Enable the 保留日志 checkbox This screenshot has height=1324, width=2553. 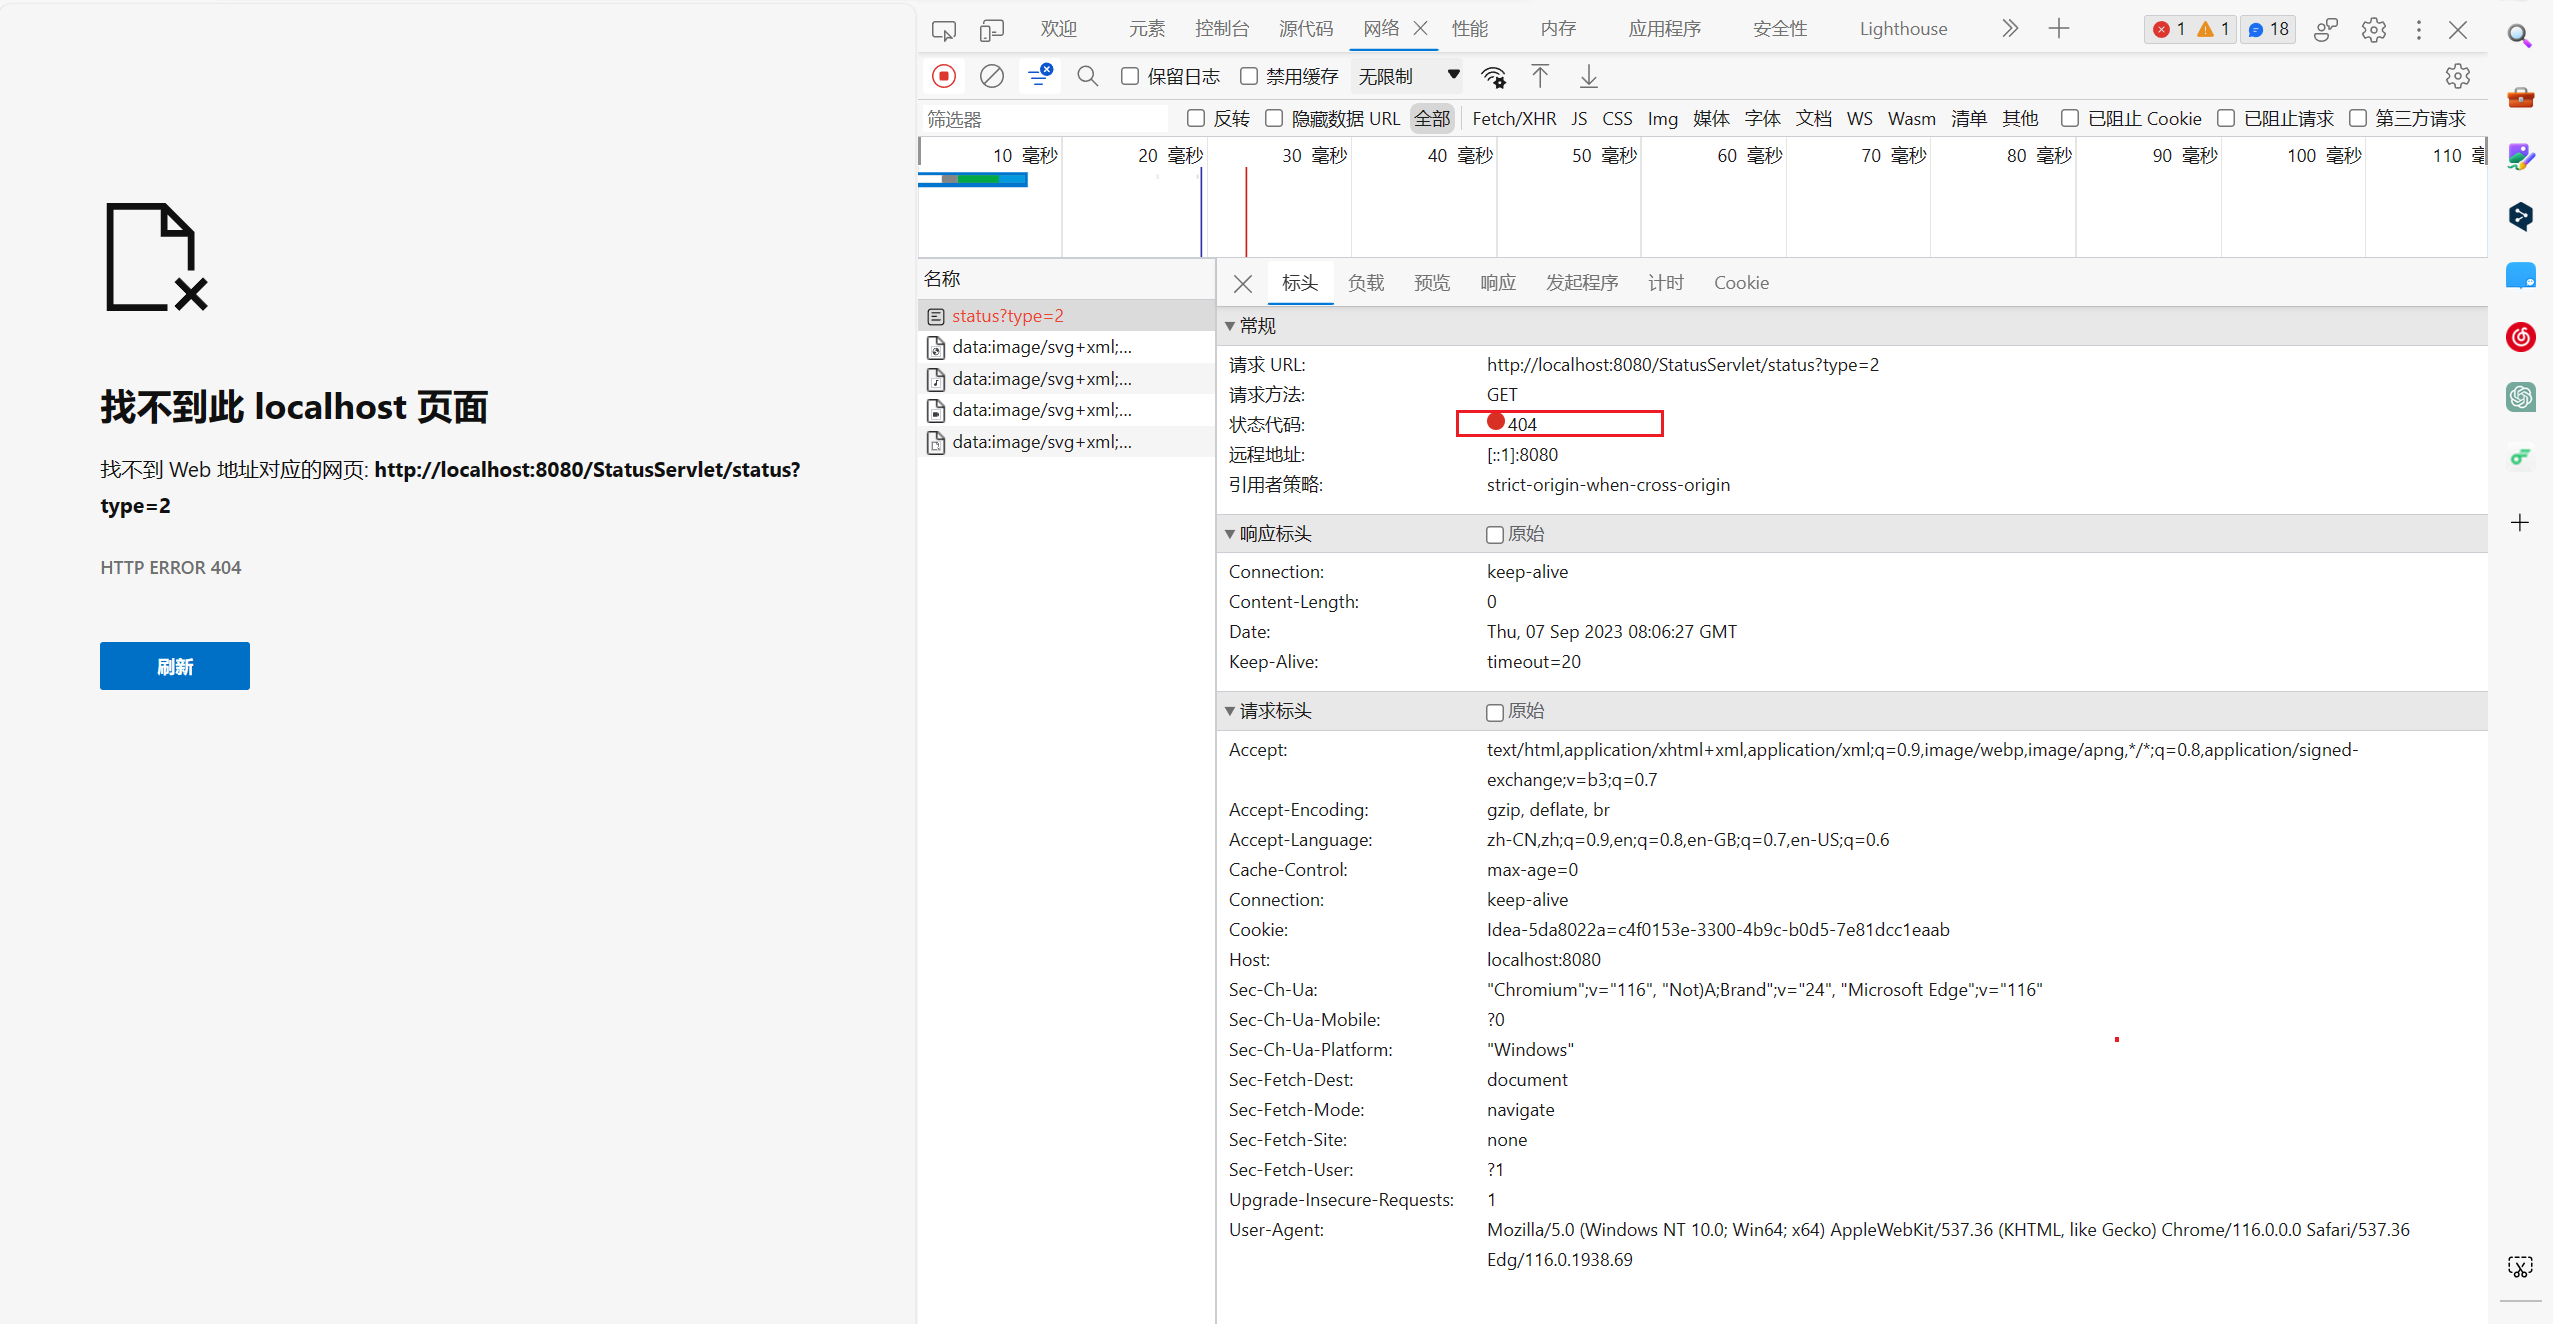pos(1130,76)
